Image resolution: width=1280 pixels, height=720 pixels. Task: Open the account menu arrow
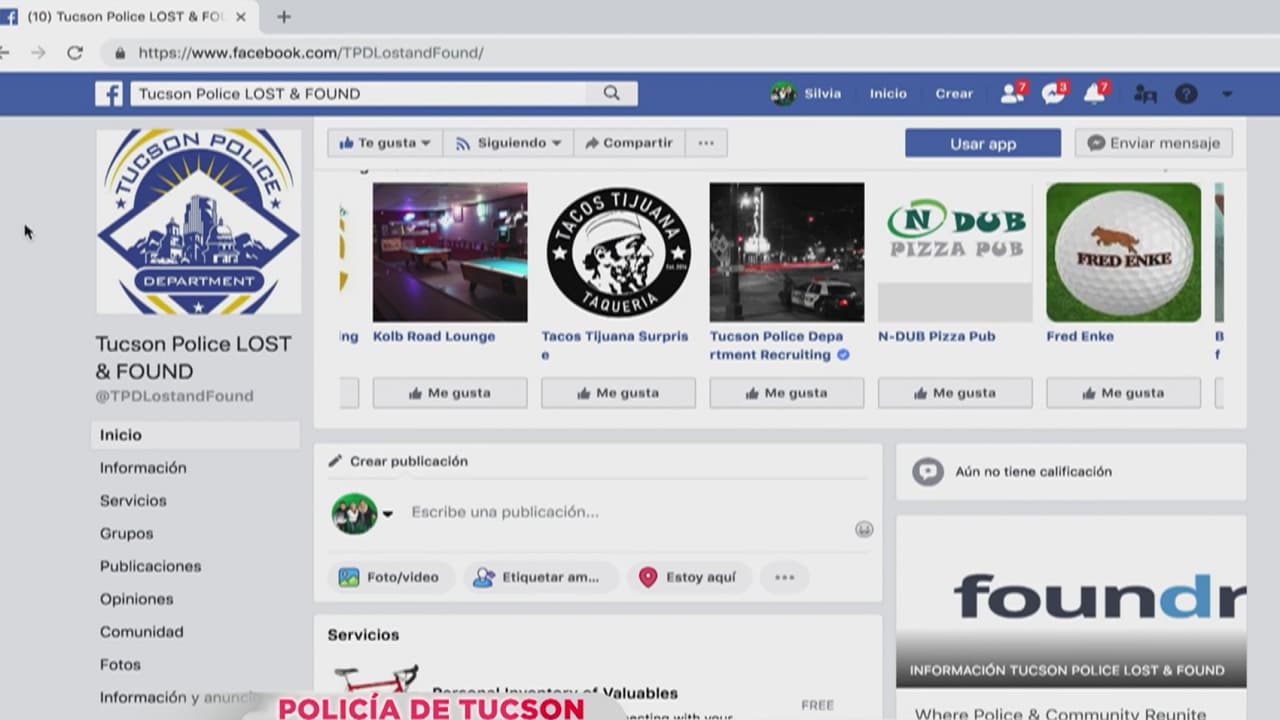1227,94
